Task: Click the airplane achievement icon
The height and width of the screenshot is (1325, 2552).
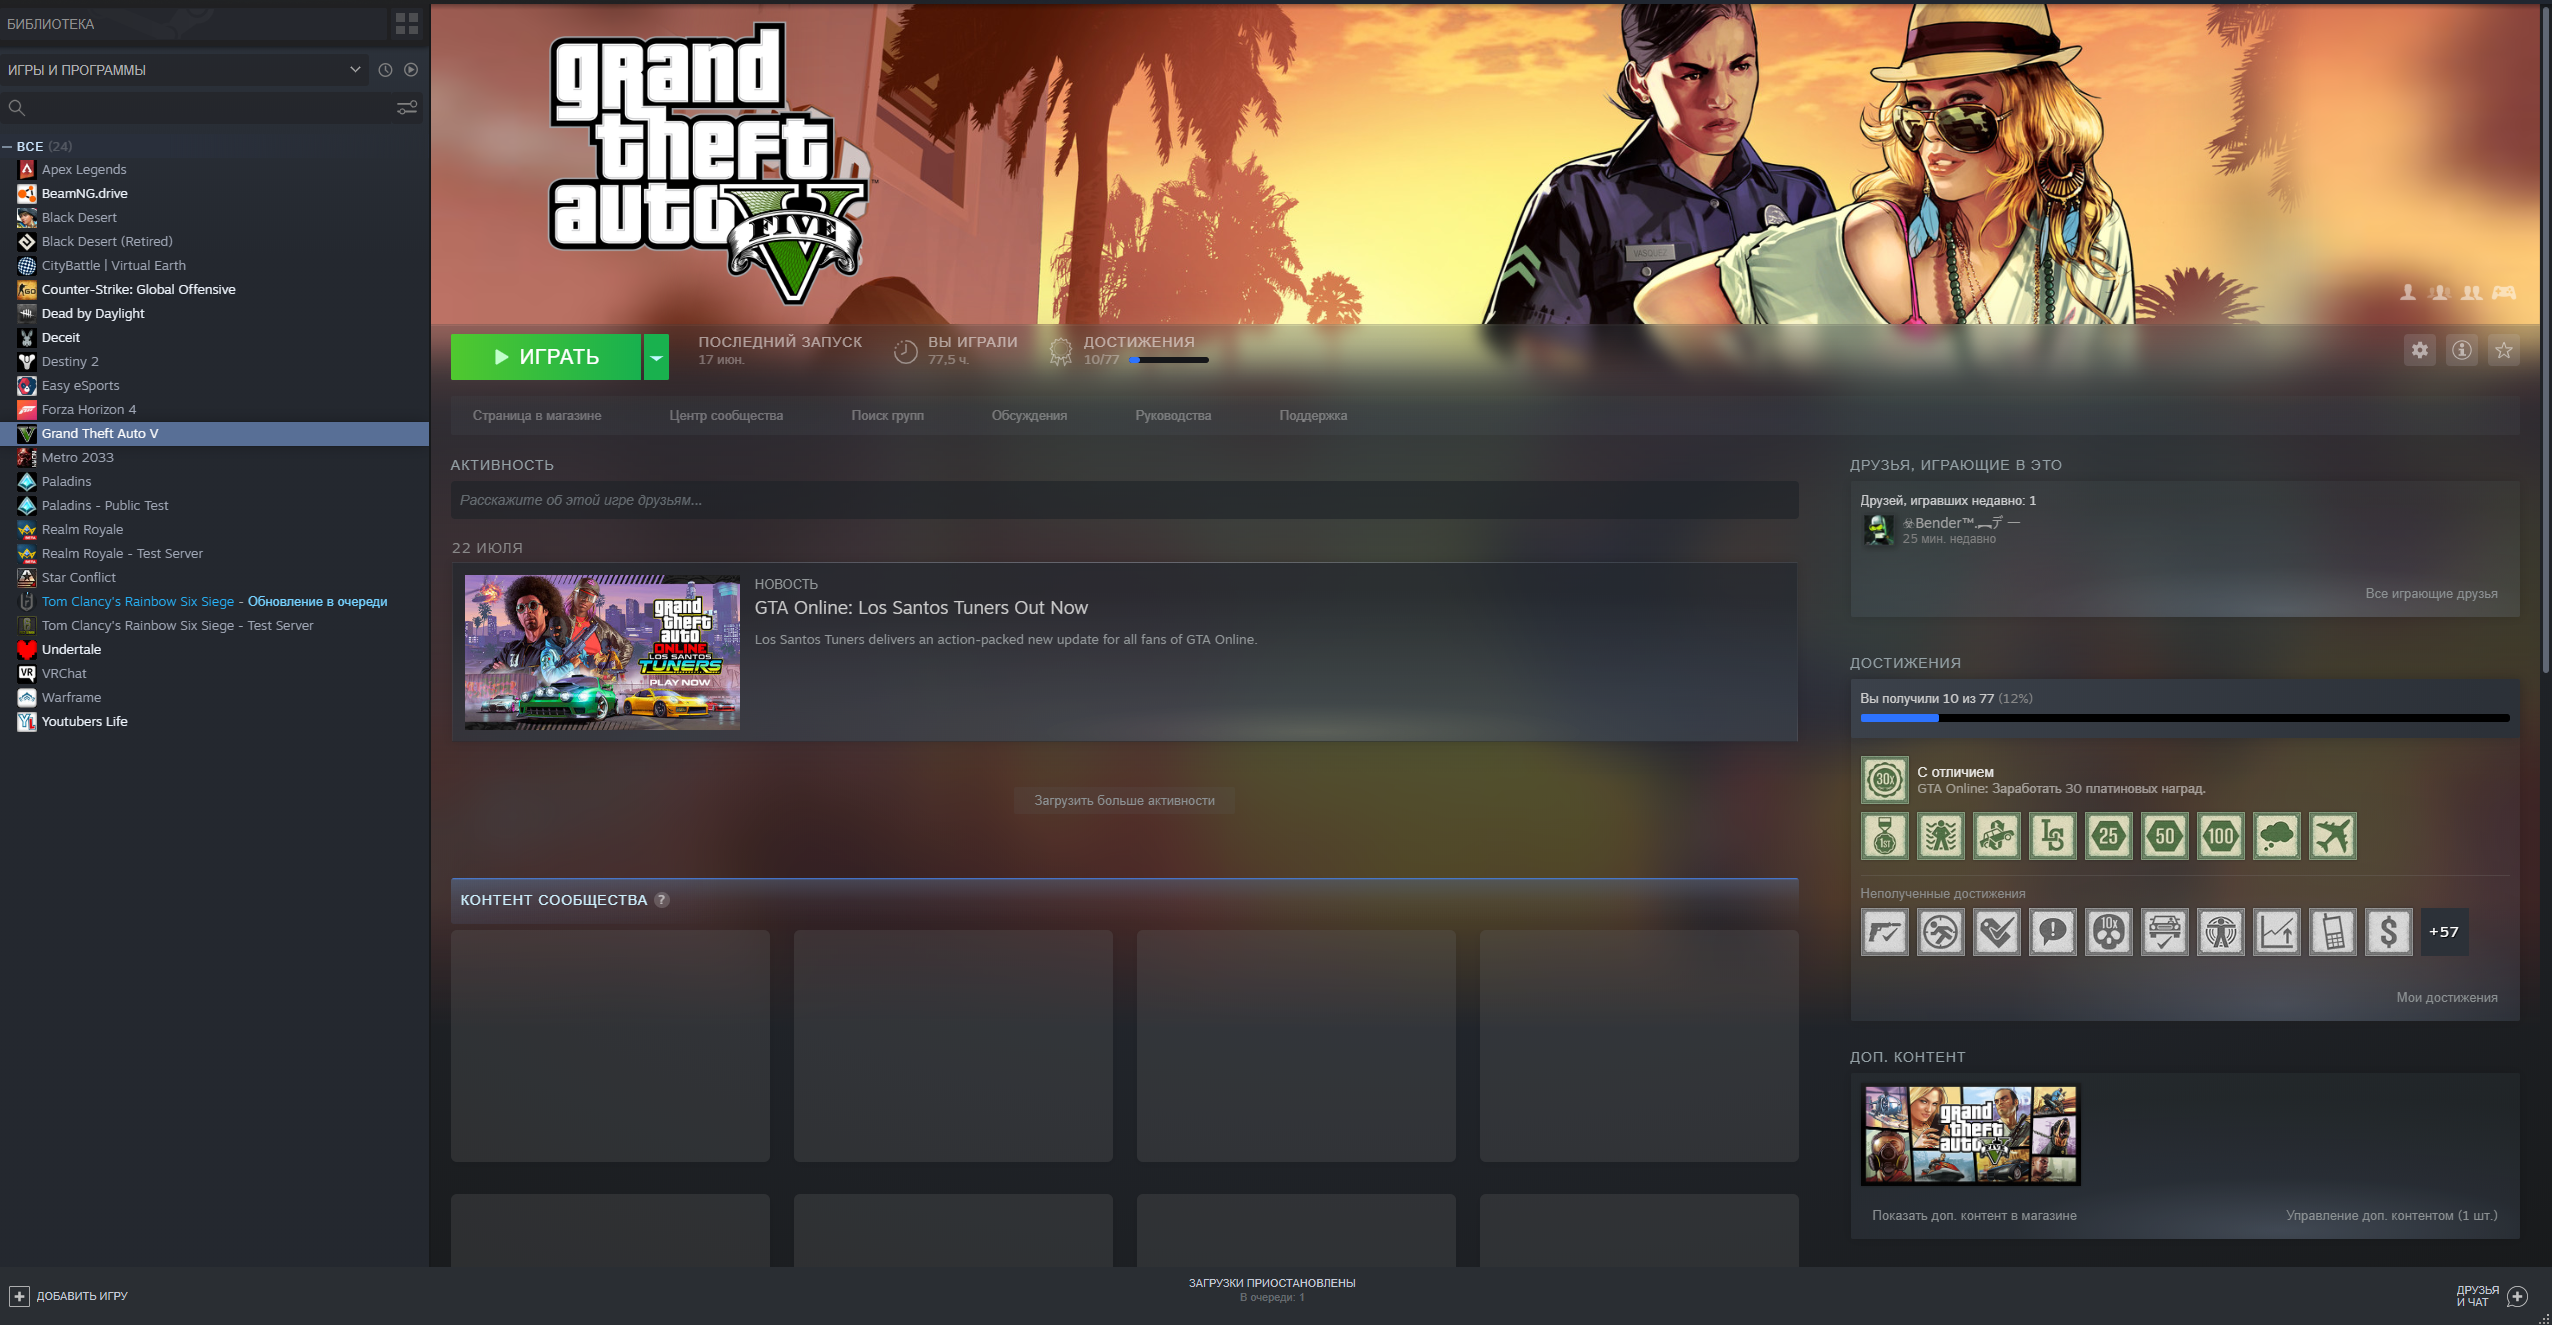Action: tap(2333, 836)
